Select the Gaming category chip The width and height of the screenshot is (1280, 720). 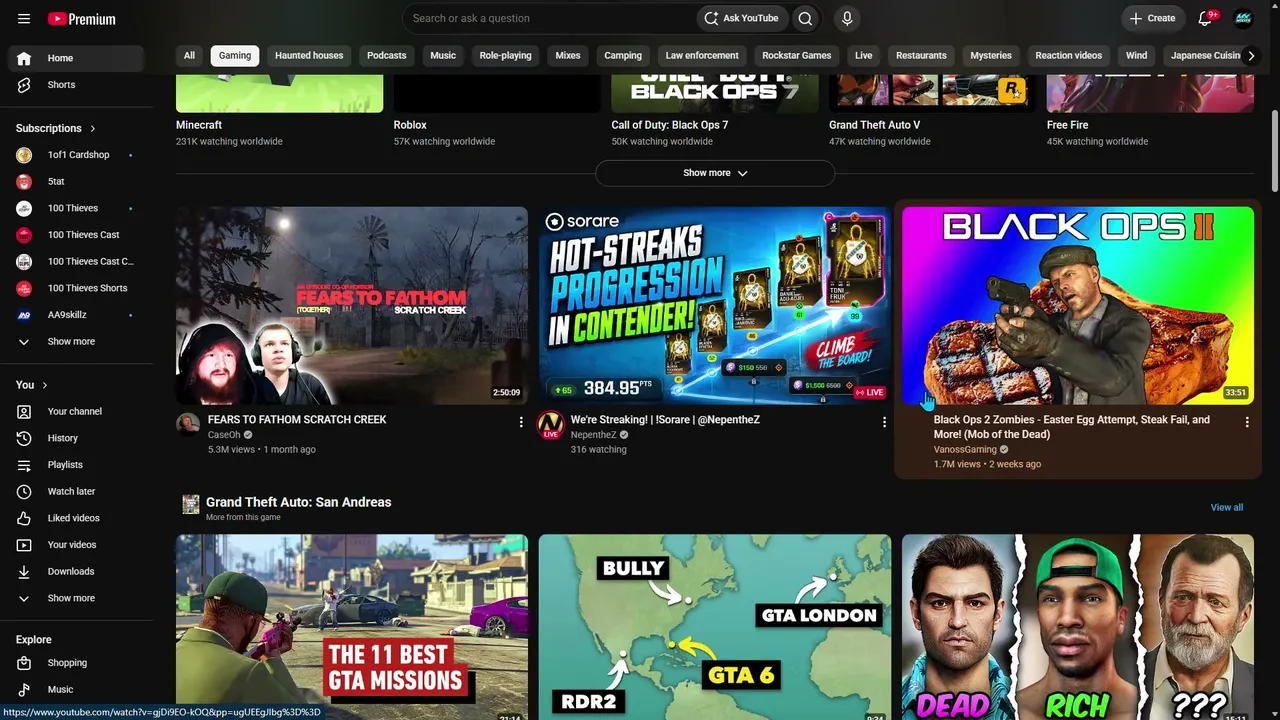pos(235,56)
